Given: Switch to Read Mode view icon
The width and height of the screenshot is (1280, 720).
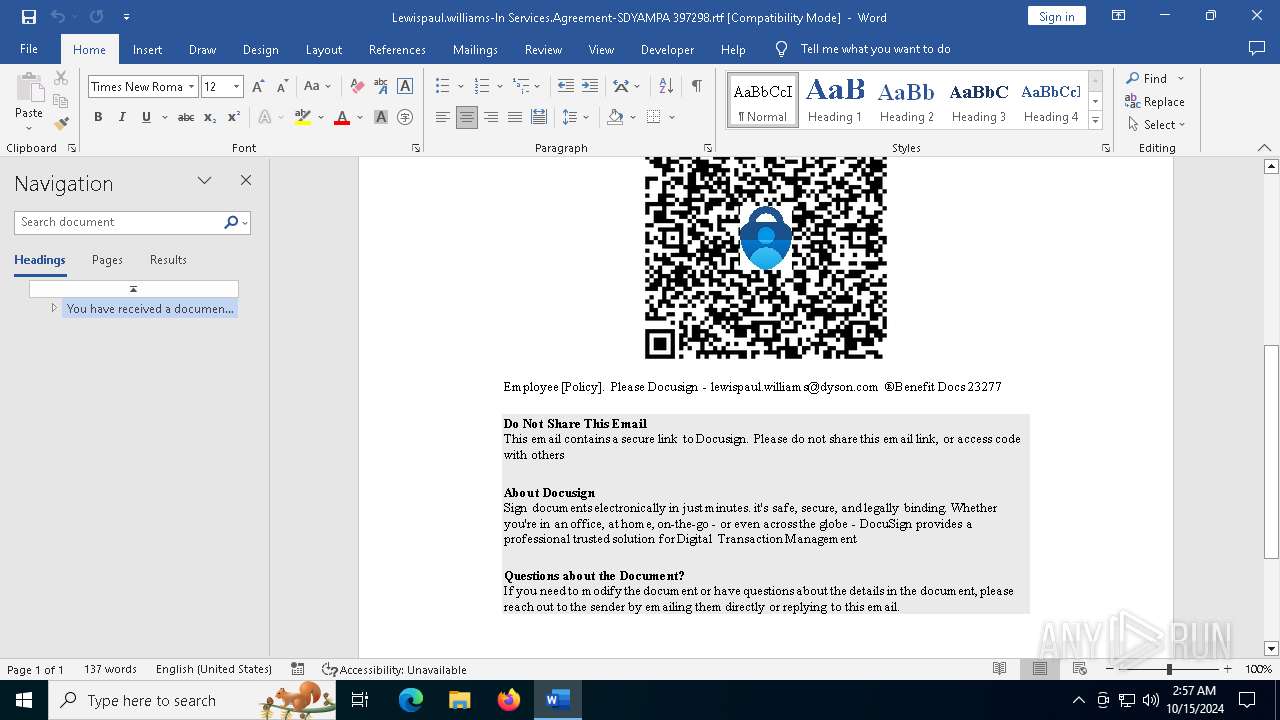Looking at the screenshot, I should point(999,669).
